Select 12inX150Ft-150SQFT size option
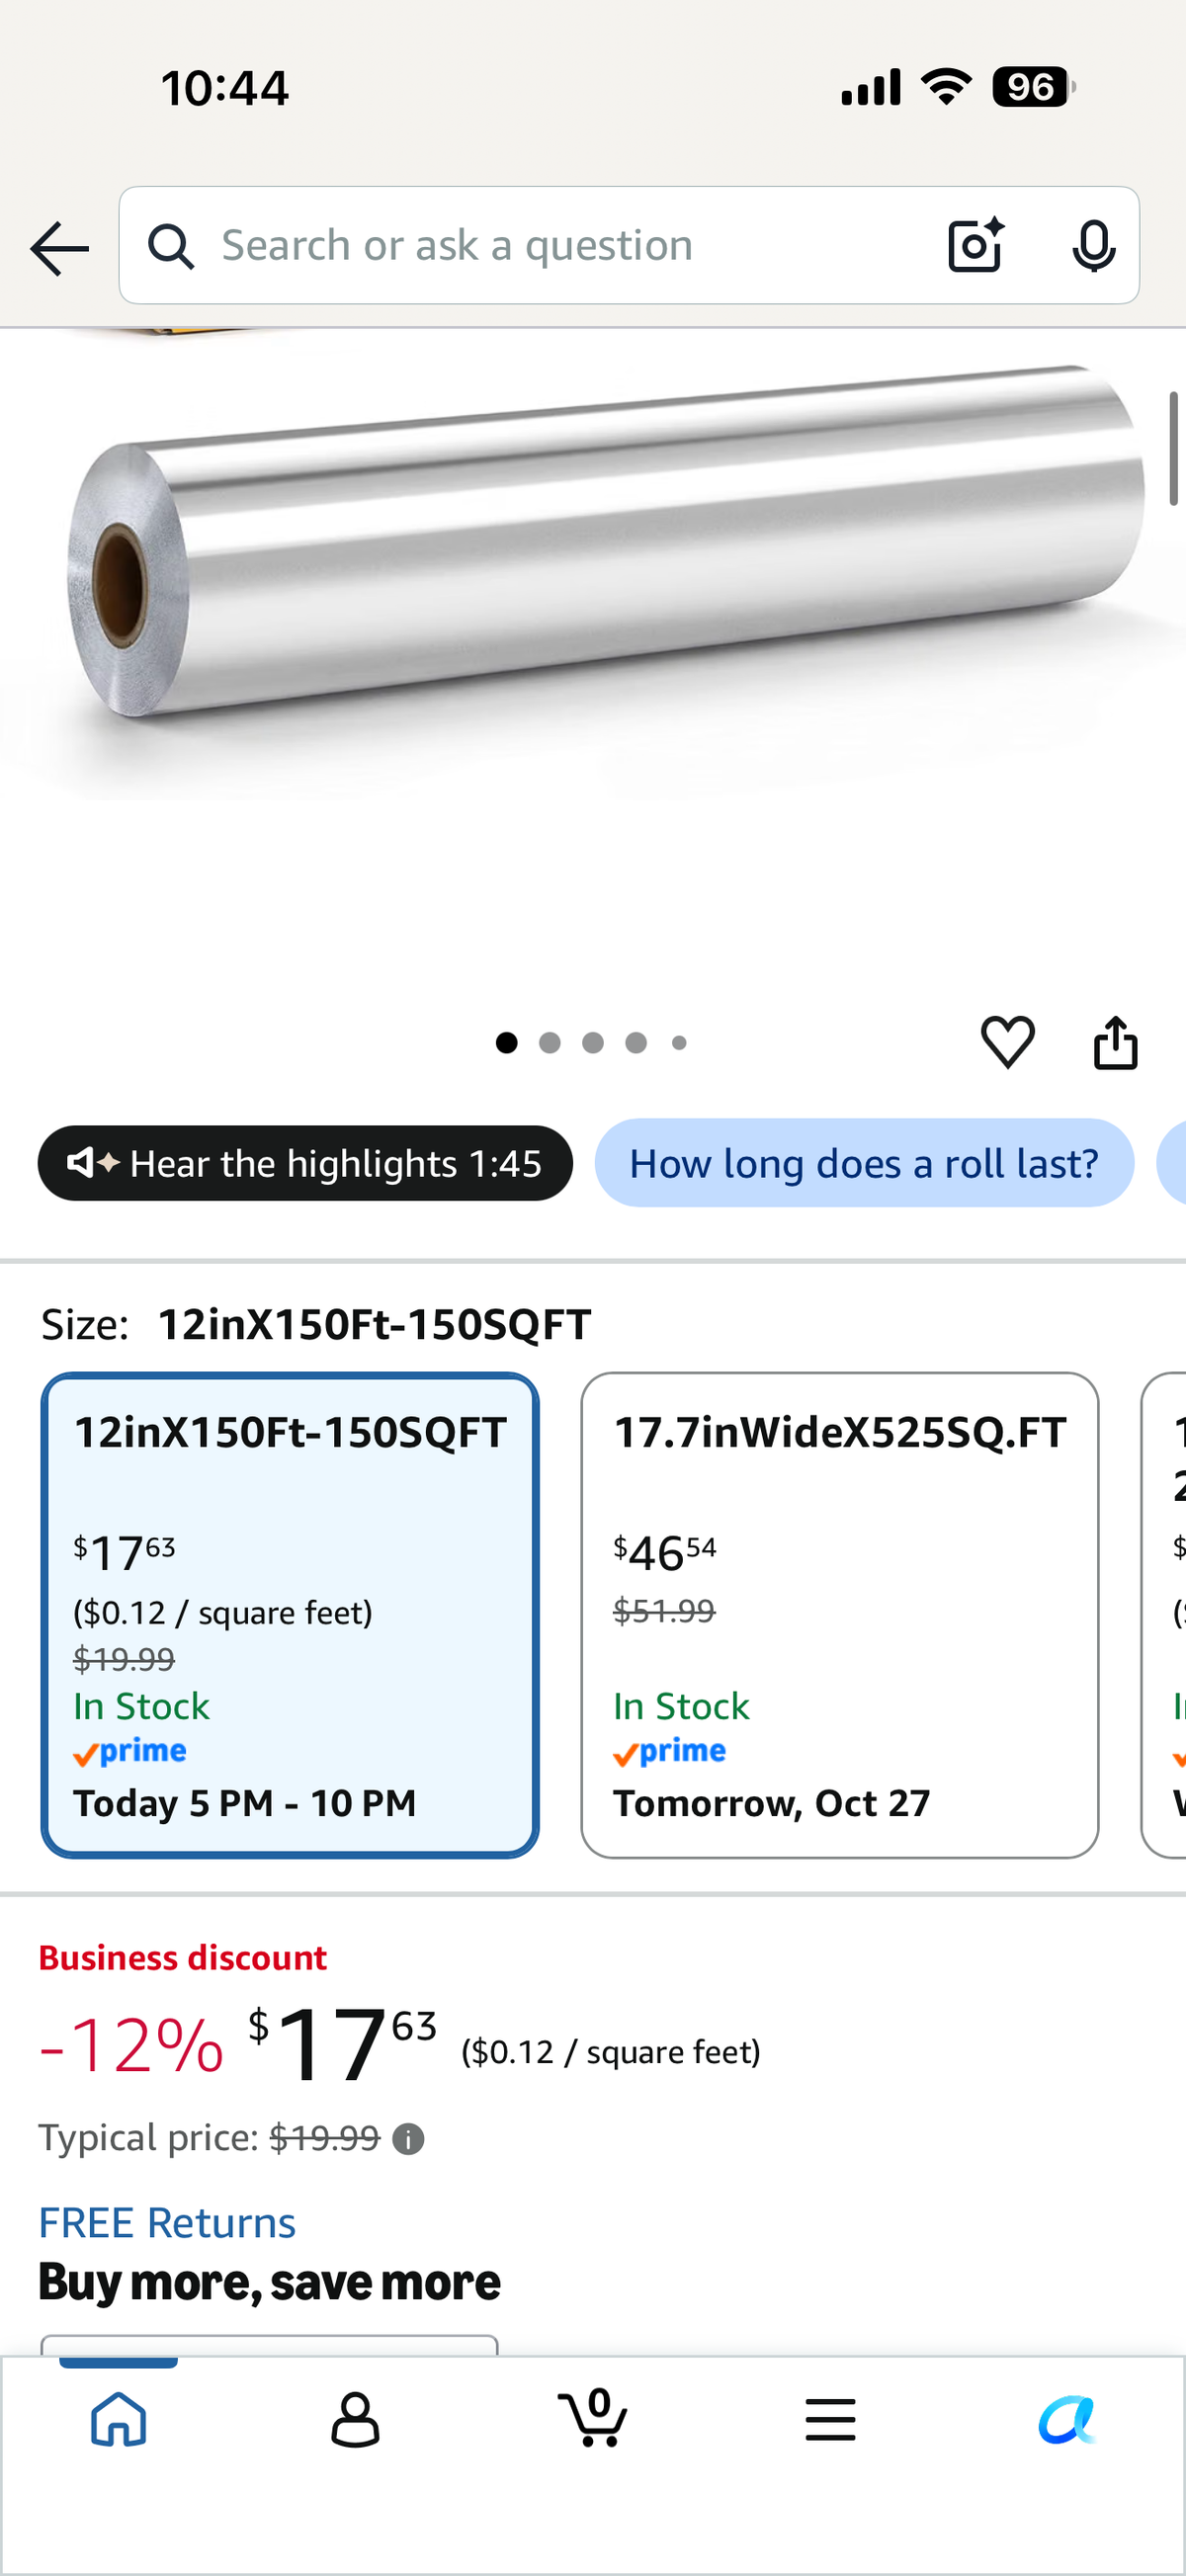1186x2576 pixels. click(x=290, y=1615)
